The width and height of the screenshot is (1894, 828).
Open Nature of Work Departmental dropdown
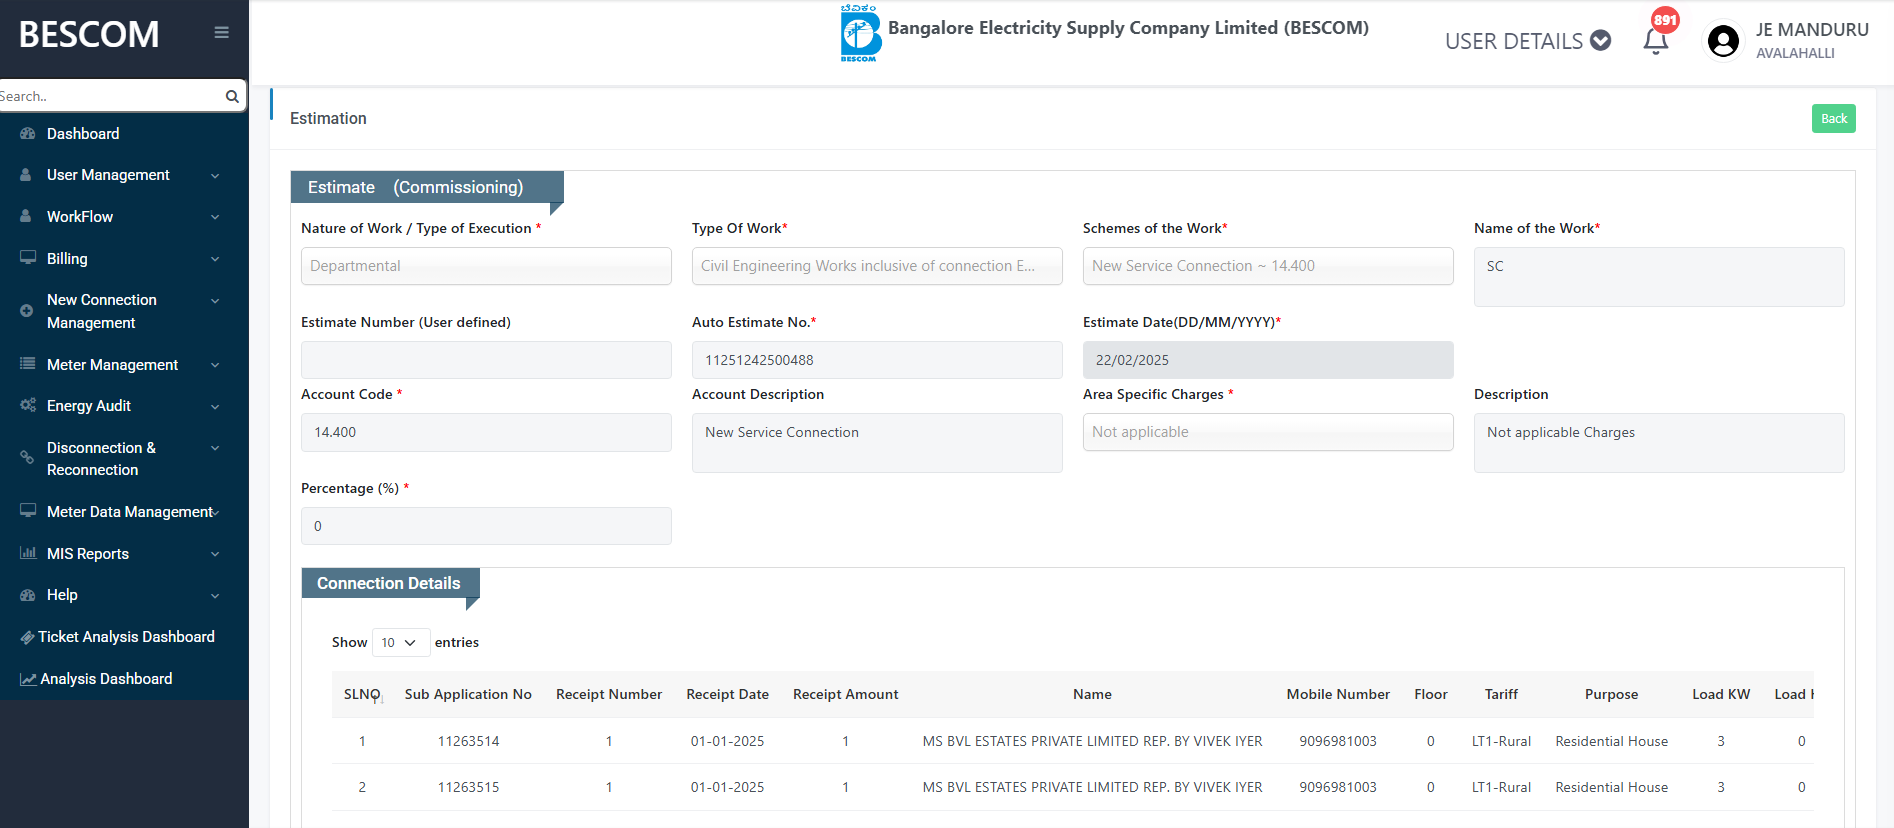[x=486, y=266]
